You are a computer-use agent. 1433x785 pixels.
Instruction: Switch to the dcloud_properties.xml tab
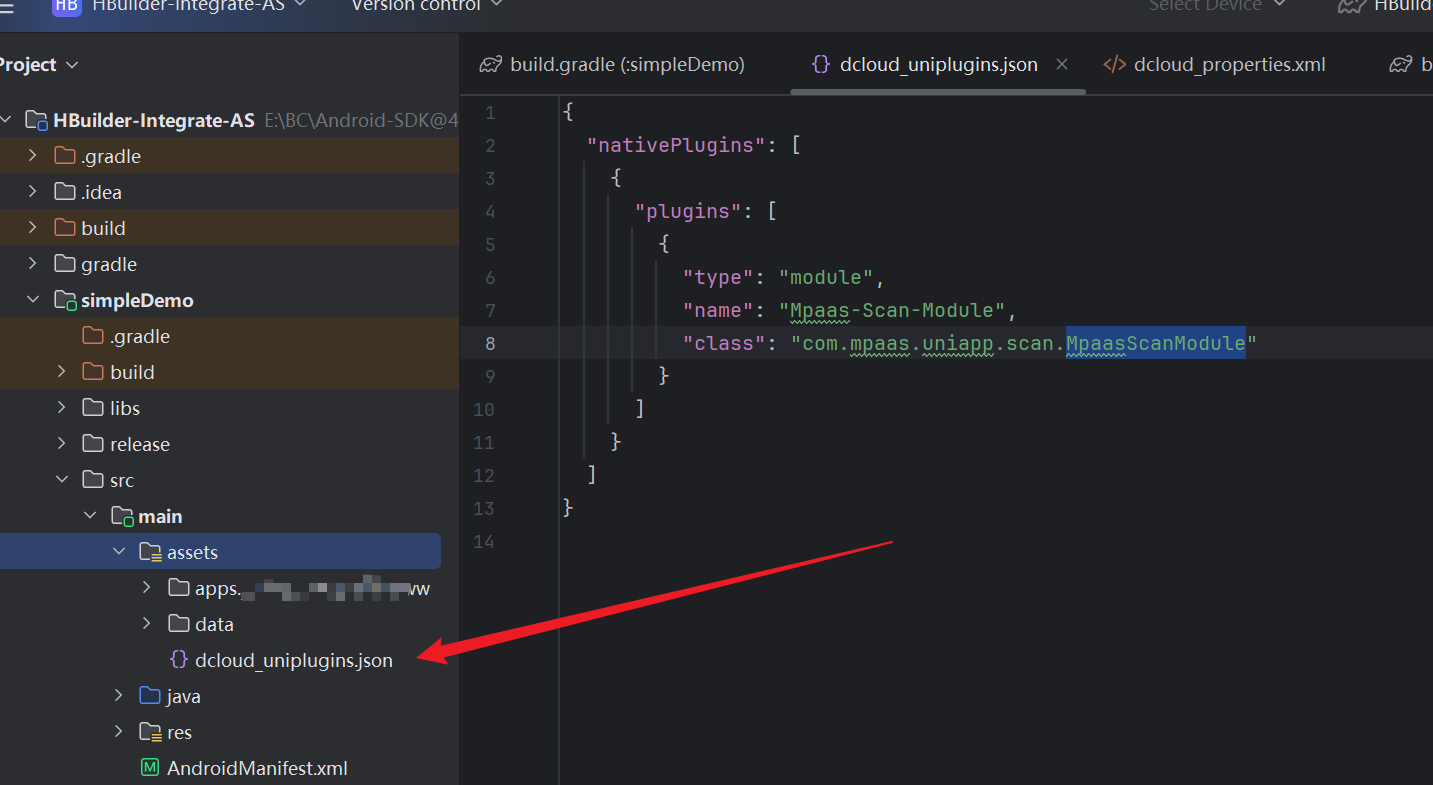point(1228,65)
